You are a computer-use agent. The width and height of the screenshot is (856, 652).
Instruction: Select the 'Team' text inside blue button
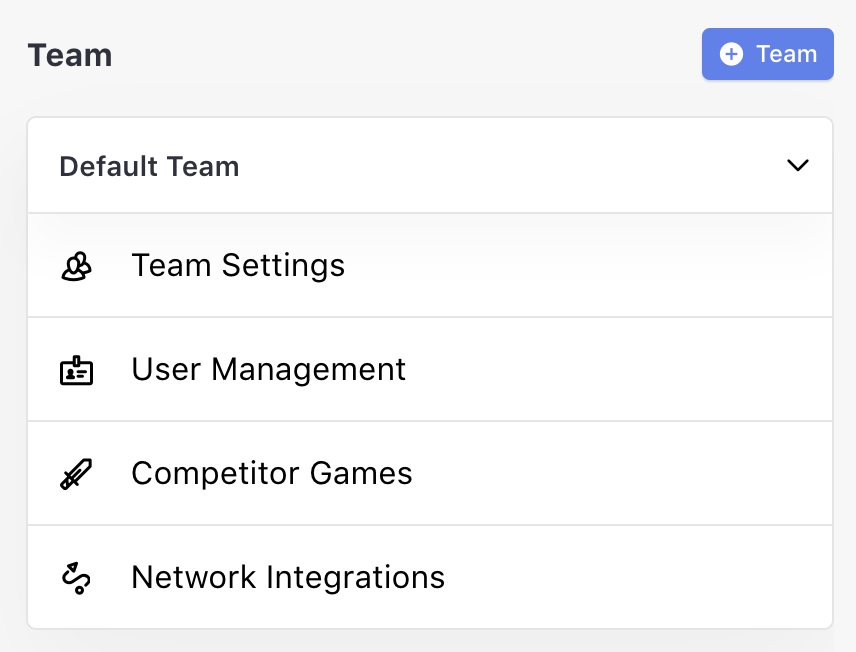[x=786, y=54]
